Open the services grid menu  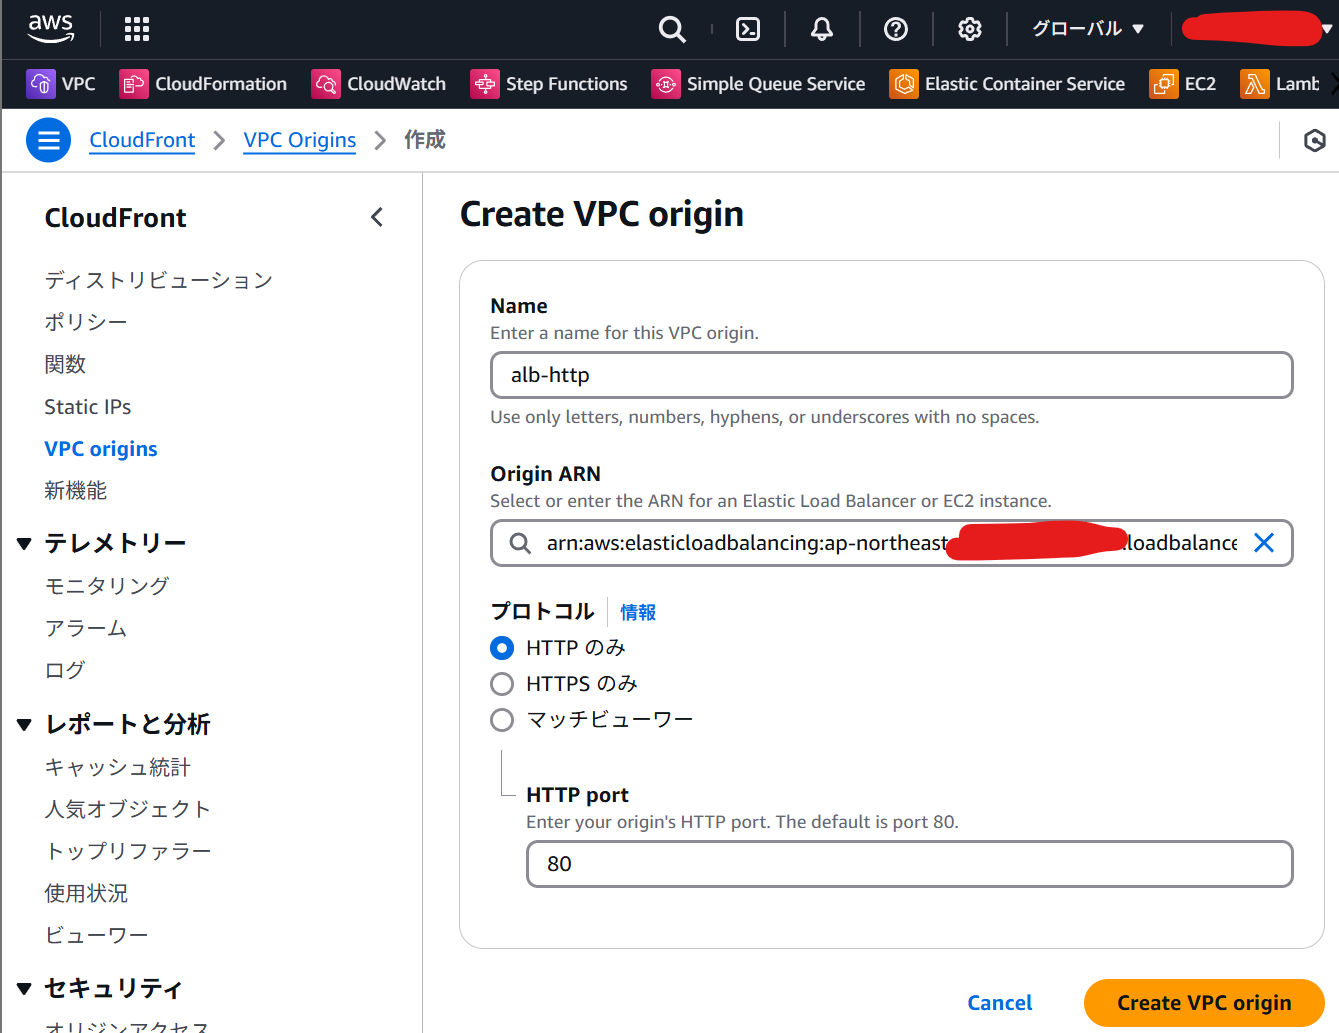(x=137, y=29)
